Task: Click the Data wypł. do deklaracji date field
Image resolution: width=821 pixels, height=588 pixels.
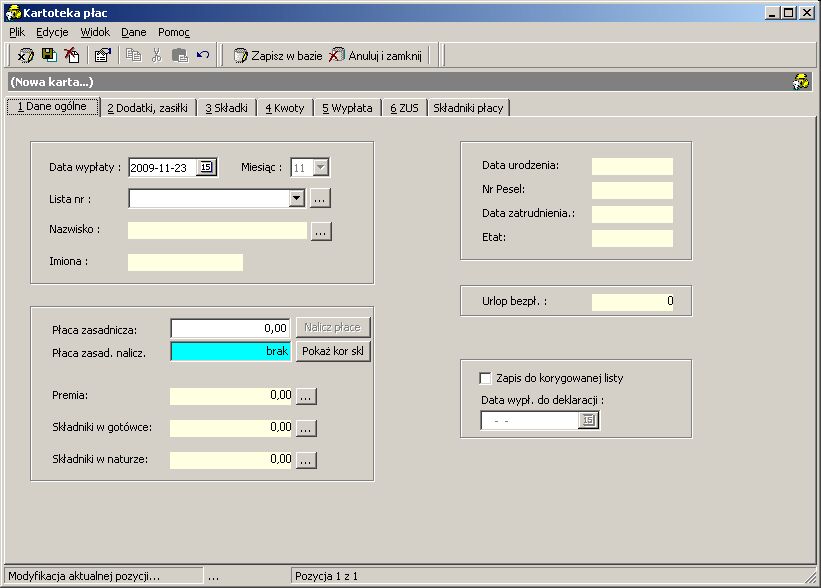Action: (x=530, y=420)
